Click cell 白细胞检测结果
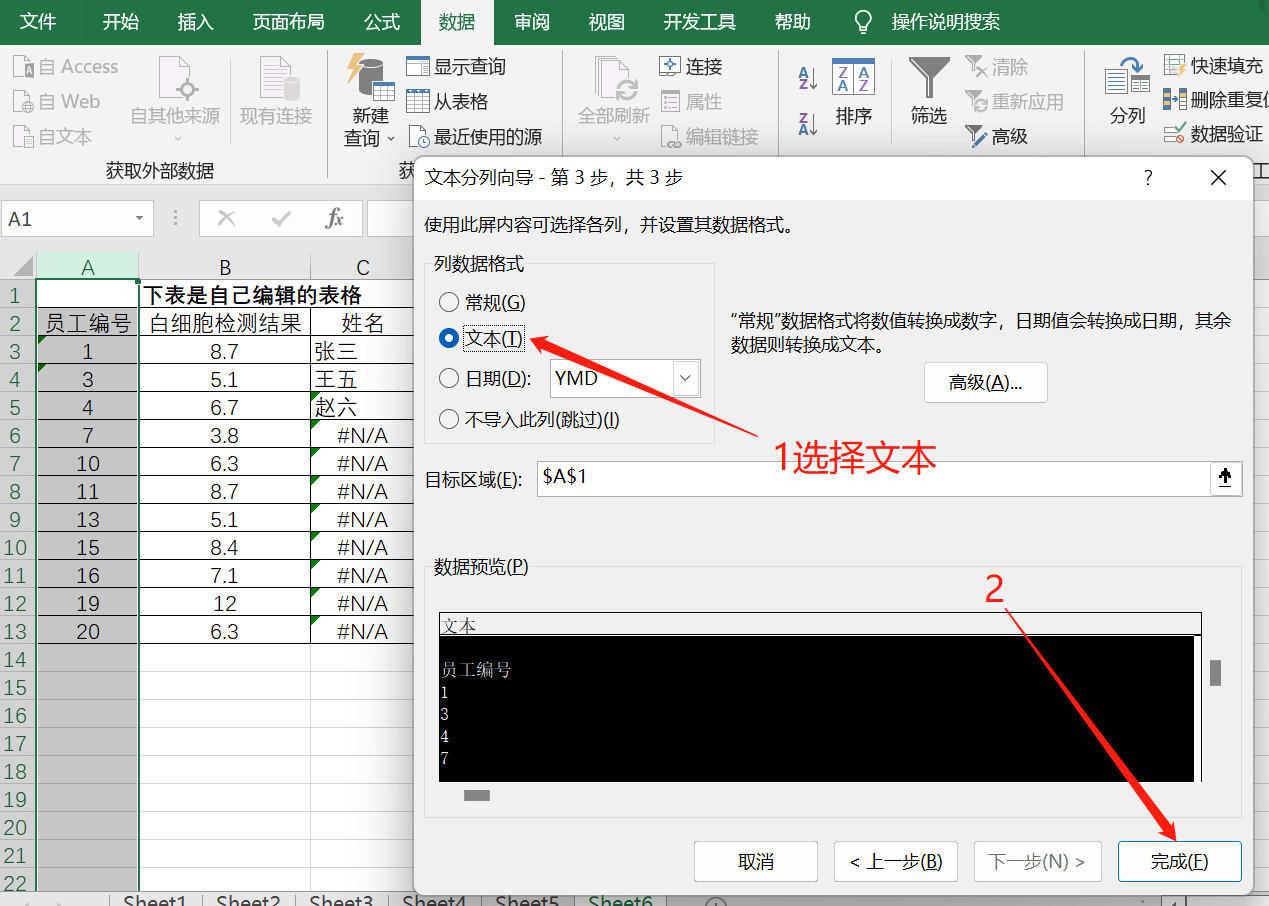1269x906 pixels. [x=225, y=323]
